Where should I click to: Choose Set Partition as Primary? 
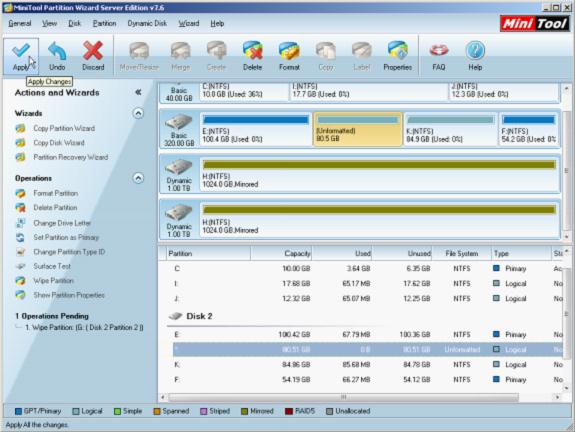click(66, 237)
